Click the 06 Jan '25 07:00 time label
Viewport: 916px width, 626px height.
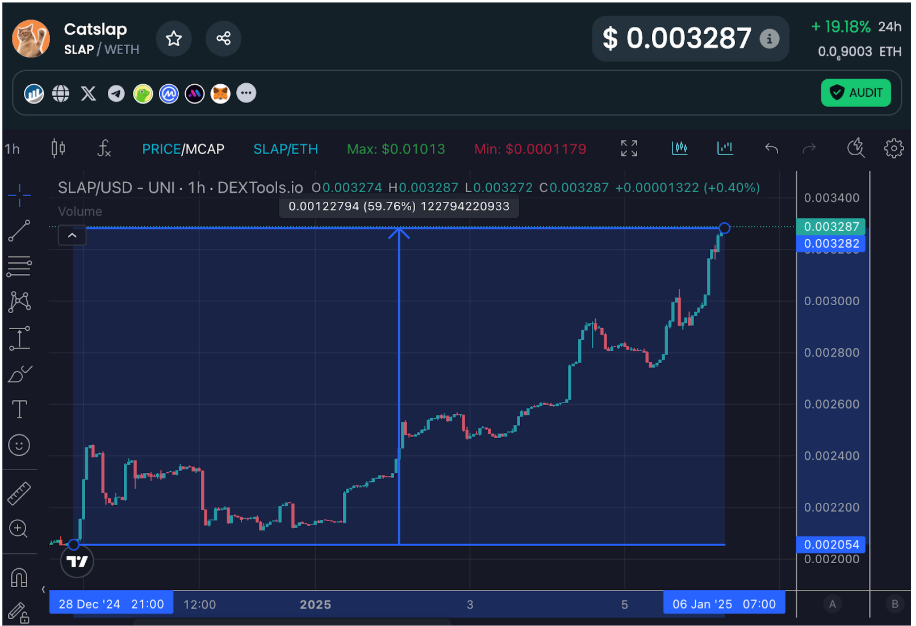pyautogui.click(x=724, y=603)
